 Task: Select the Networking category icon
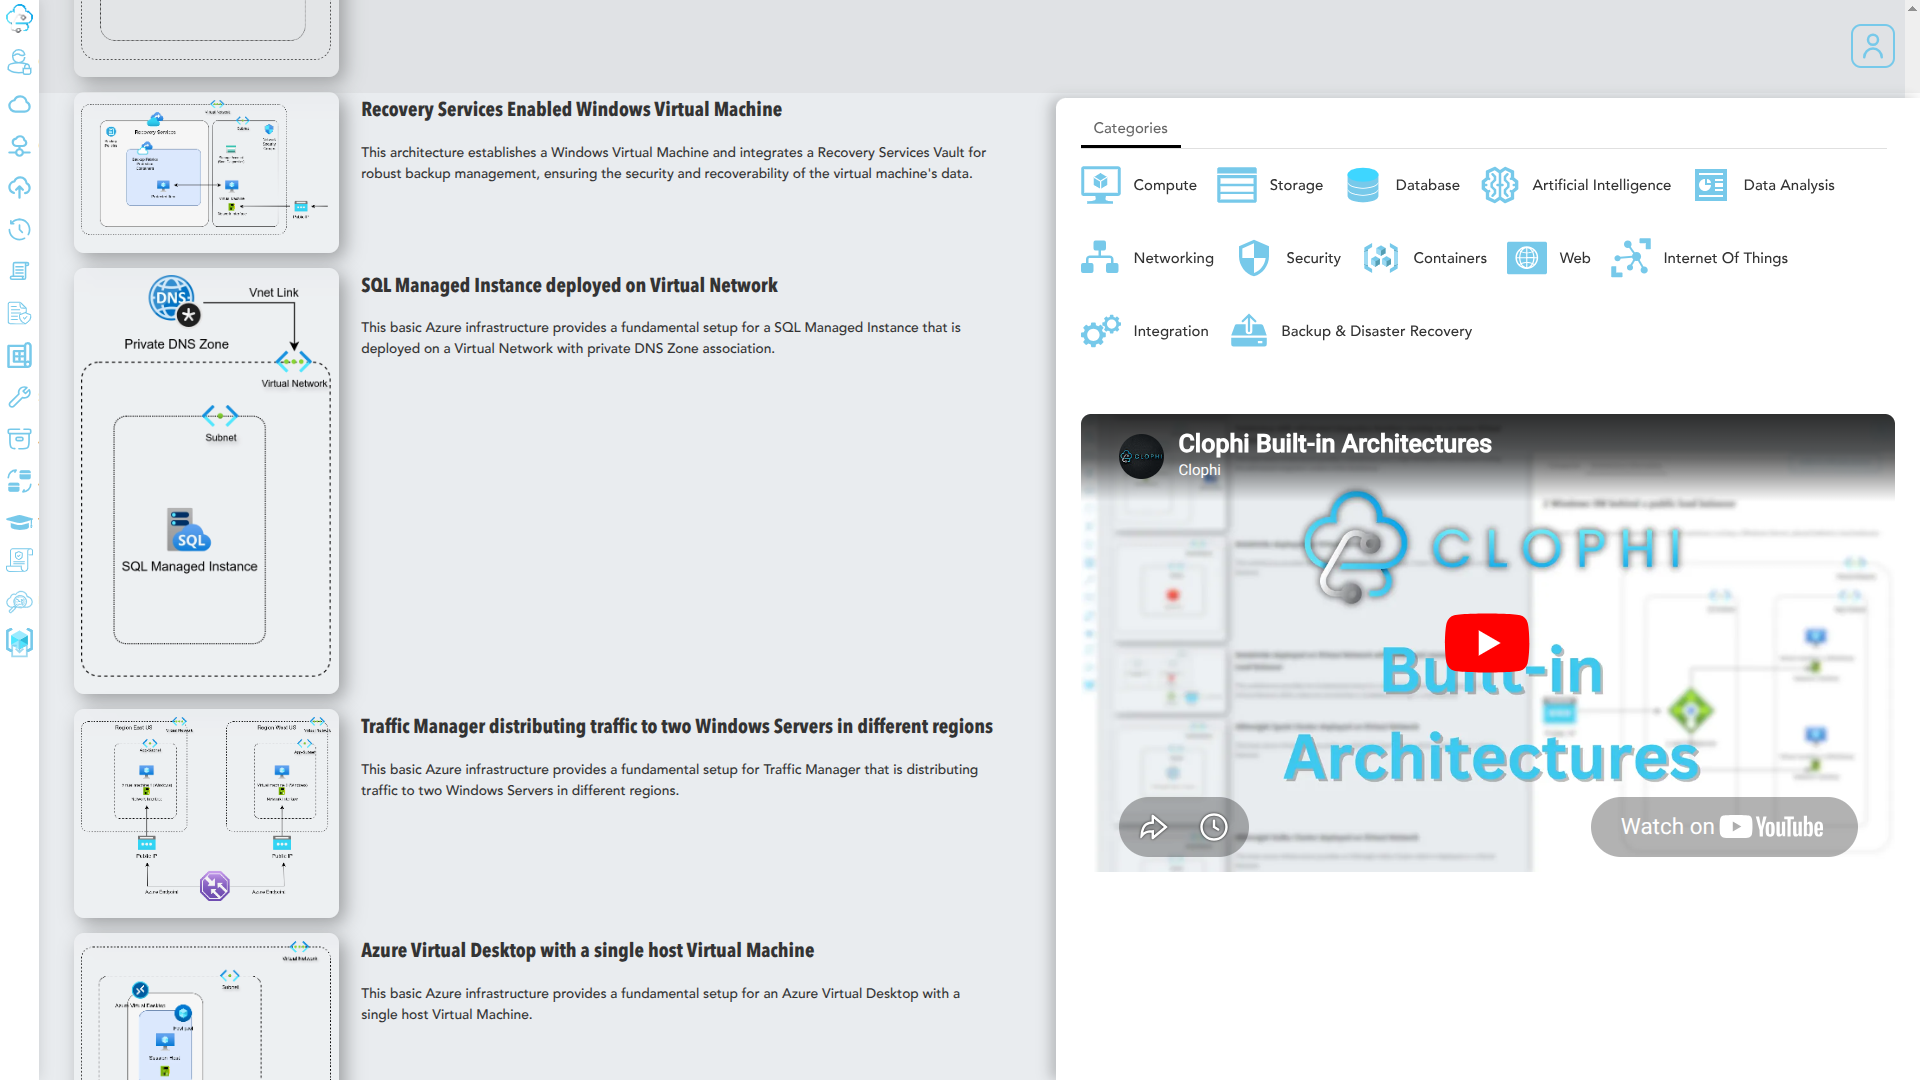click(x=1100, y=258)
